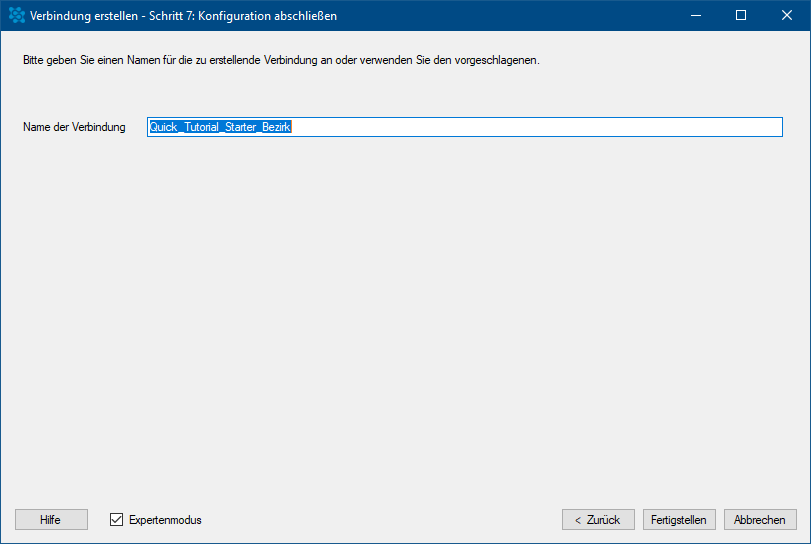Open Hilfe for this step
This screenshot has height=544, width=811.
(51, 520)
